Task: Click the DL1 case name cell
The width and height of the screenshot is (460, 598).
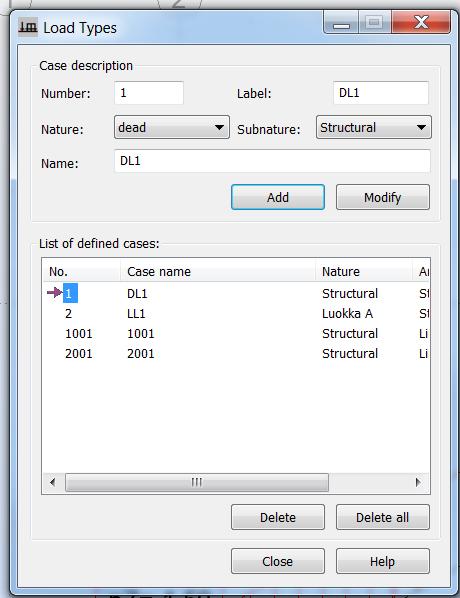Action: pyautogui.click(x=137, y=294)
